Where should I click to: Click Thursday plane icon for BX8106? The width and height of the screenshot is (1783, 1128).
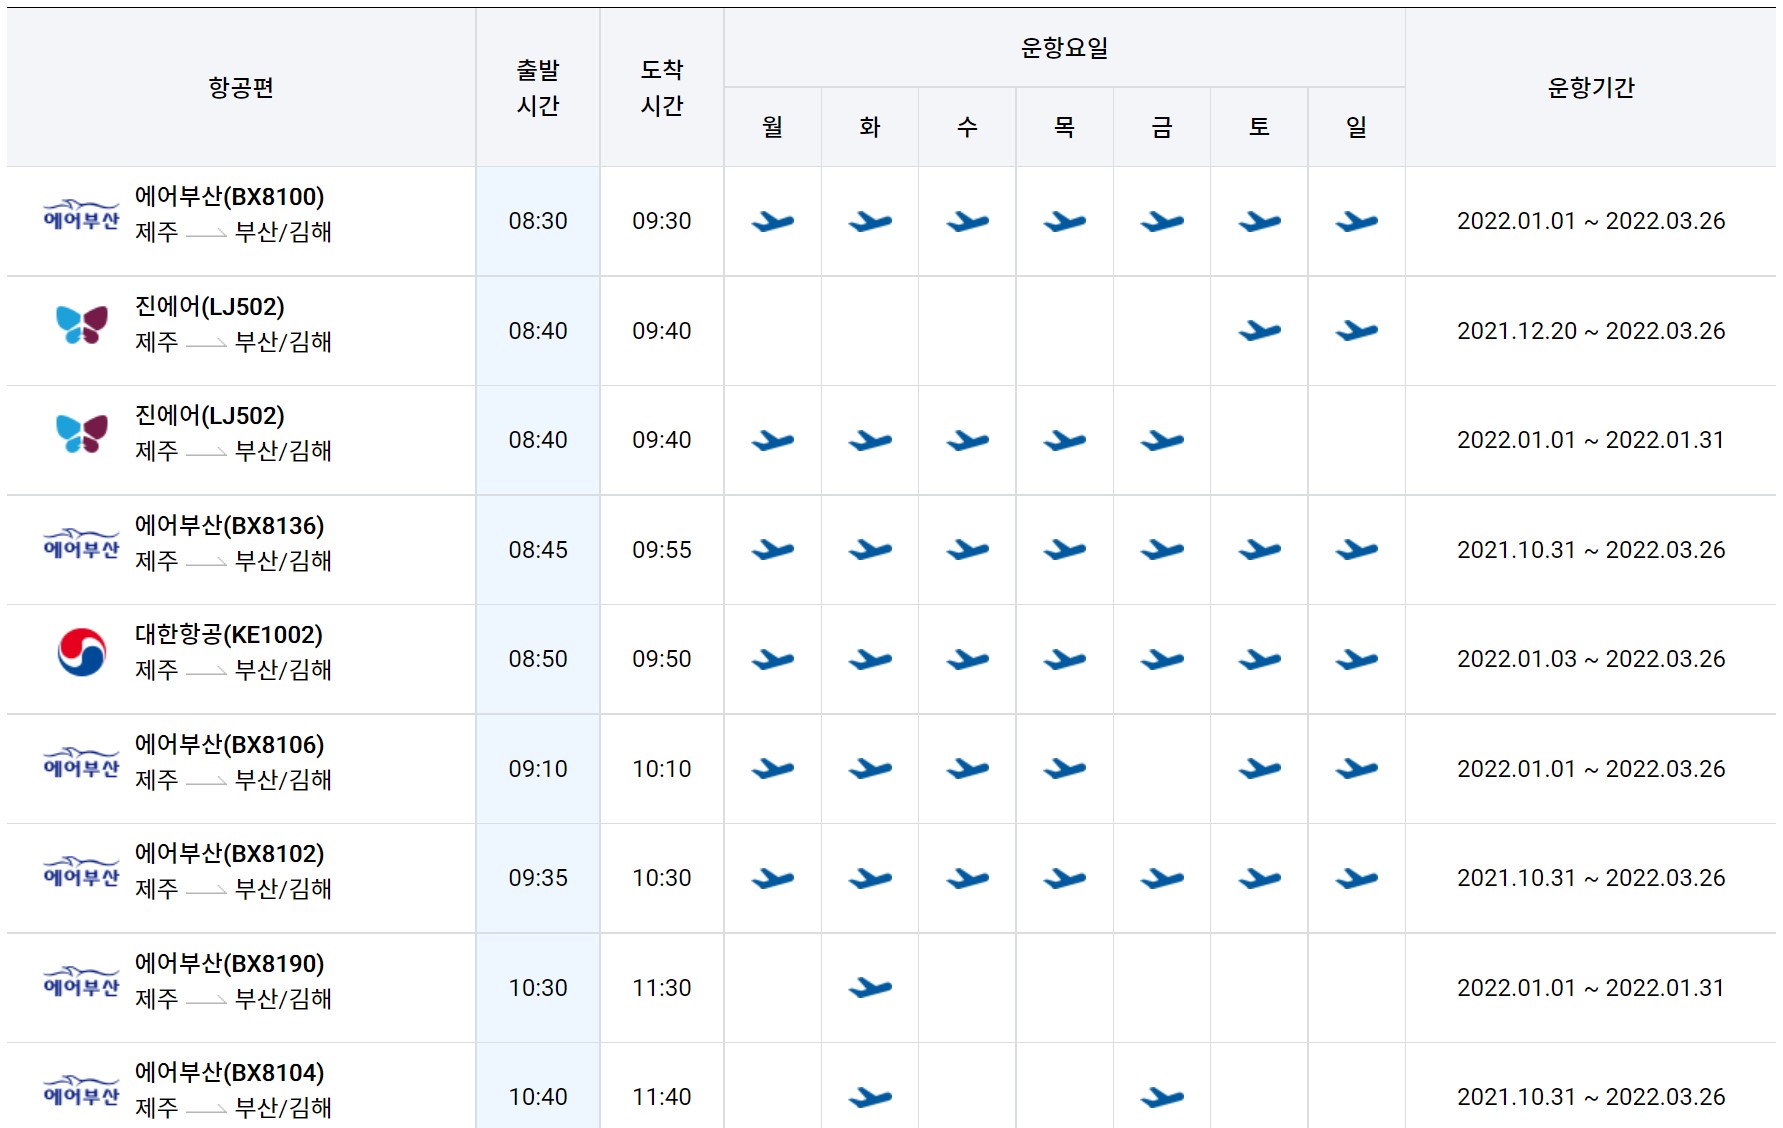[x=1064, y=768]
